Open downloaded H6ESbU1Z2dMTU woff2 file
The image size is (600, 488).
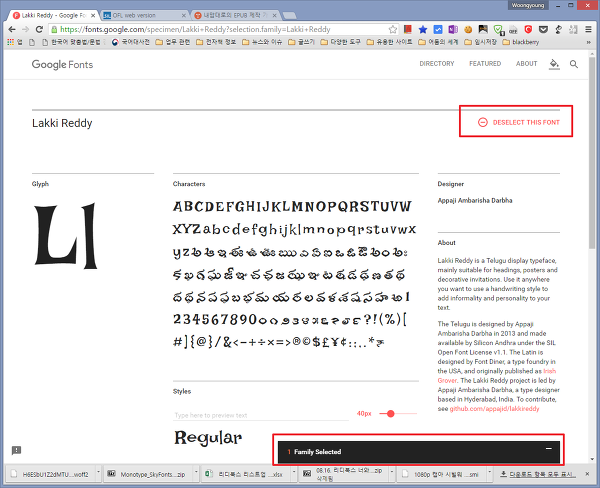[50, 474]
